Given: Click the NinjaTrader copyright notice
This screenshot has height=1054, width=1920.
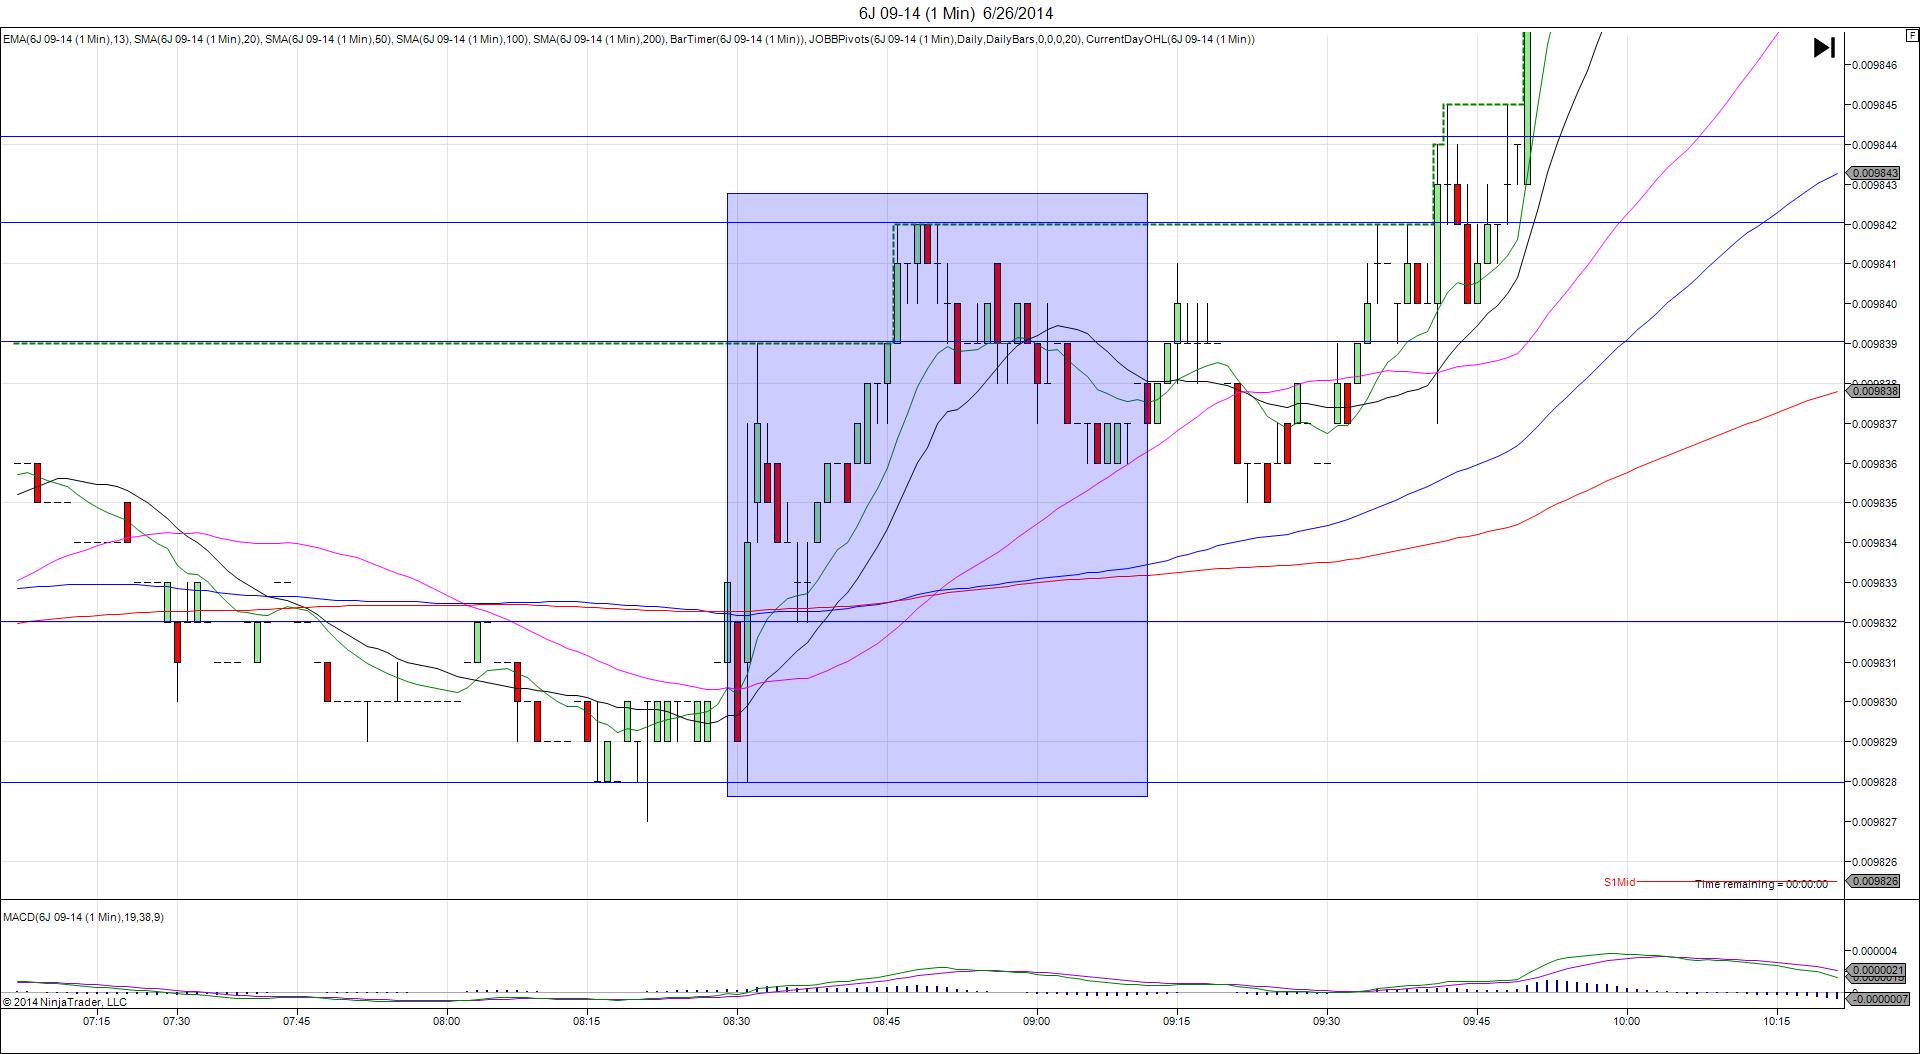Looking at the screenshot, I should [65, 1001].
